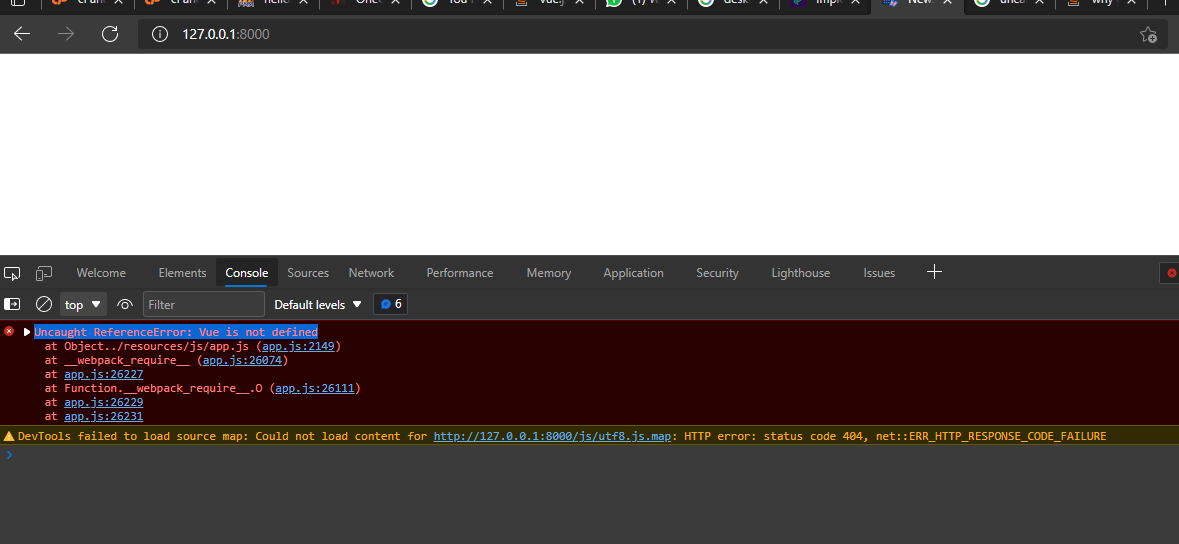
Task: Activate the inspect element picker
Action: 12,273
